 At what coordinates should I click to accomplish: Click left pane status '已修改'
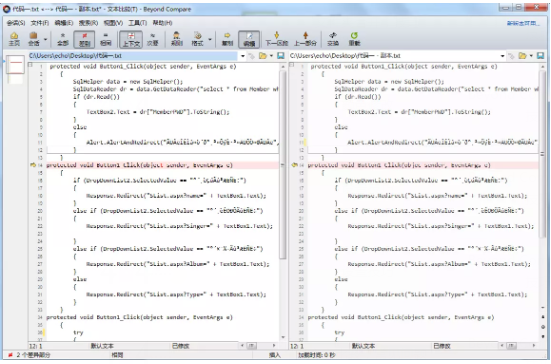coord(181,346)
